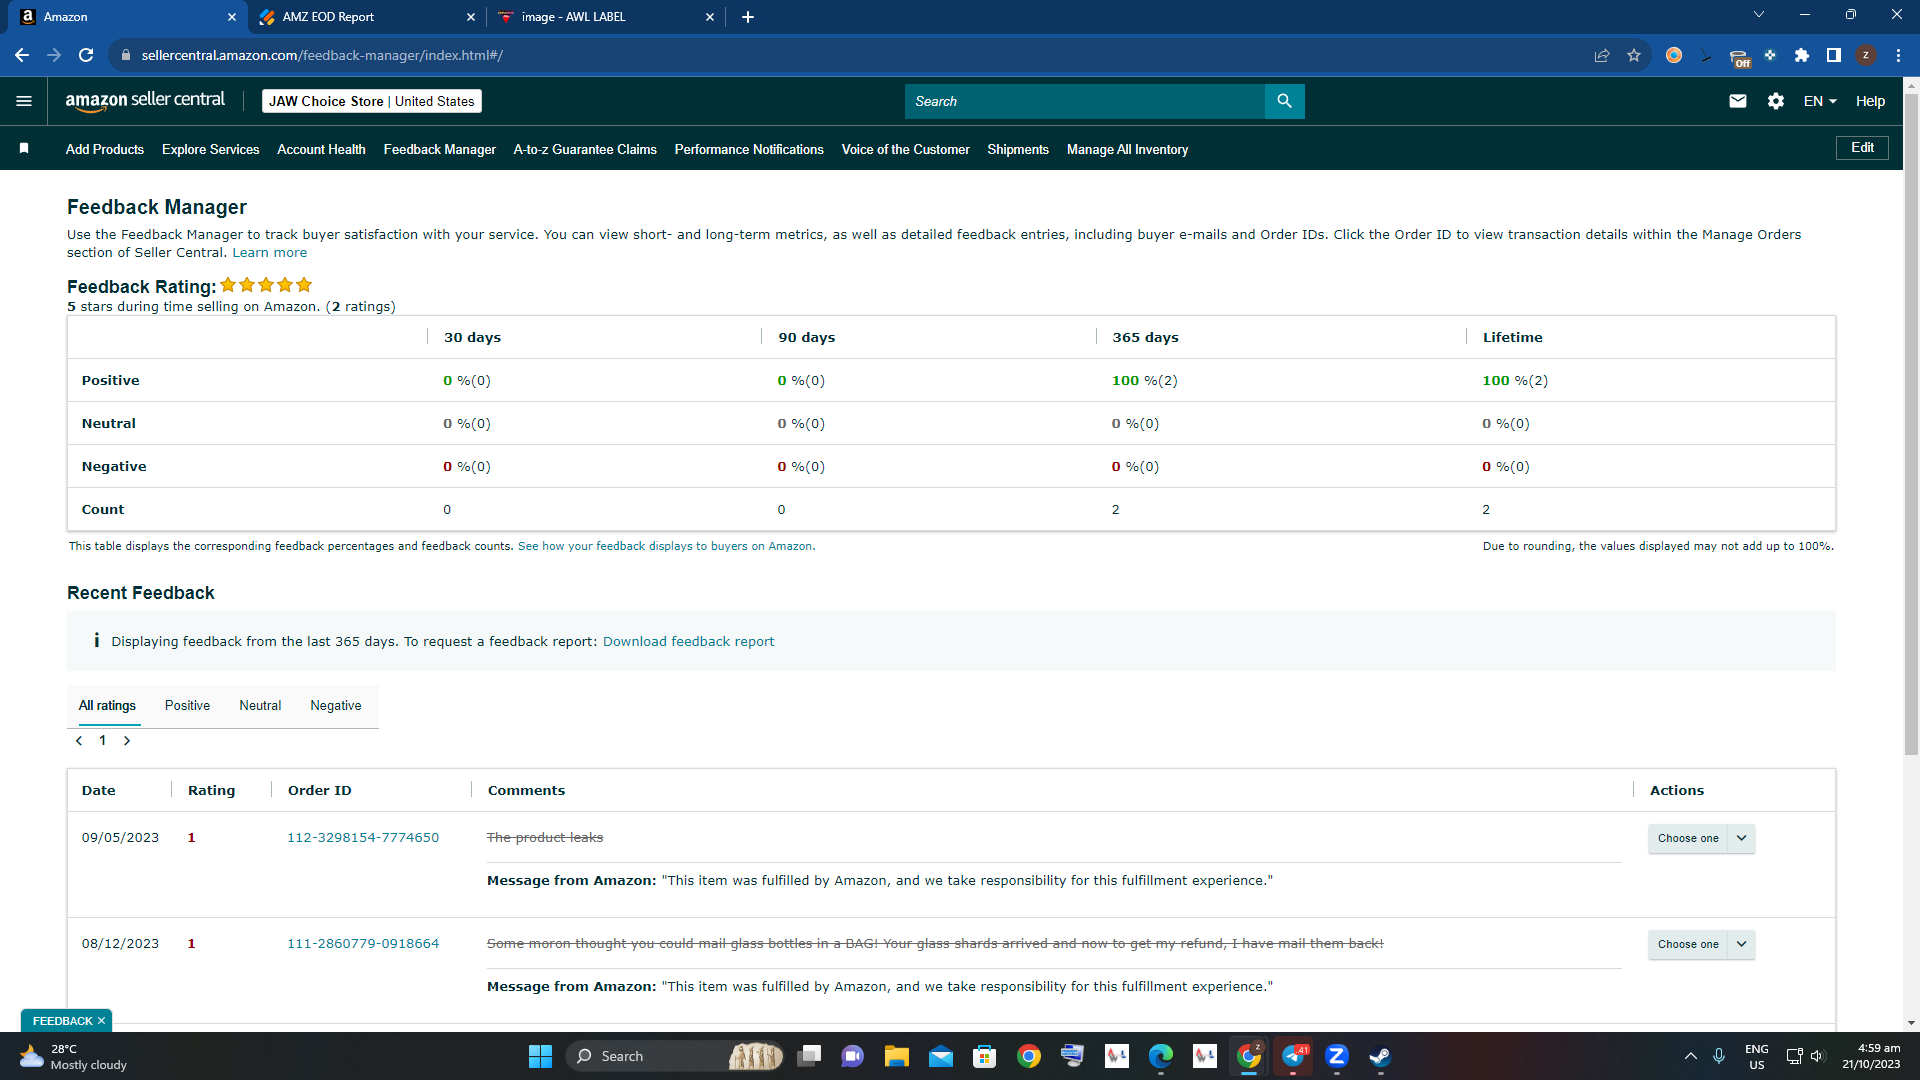Screen dimensions: 1920x1080
Task: Click the orange circle extension icon
Action: [1674, 55]
